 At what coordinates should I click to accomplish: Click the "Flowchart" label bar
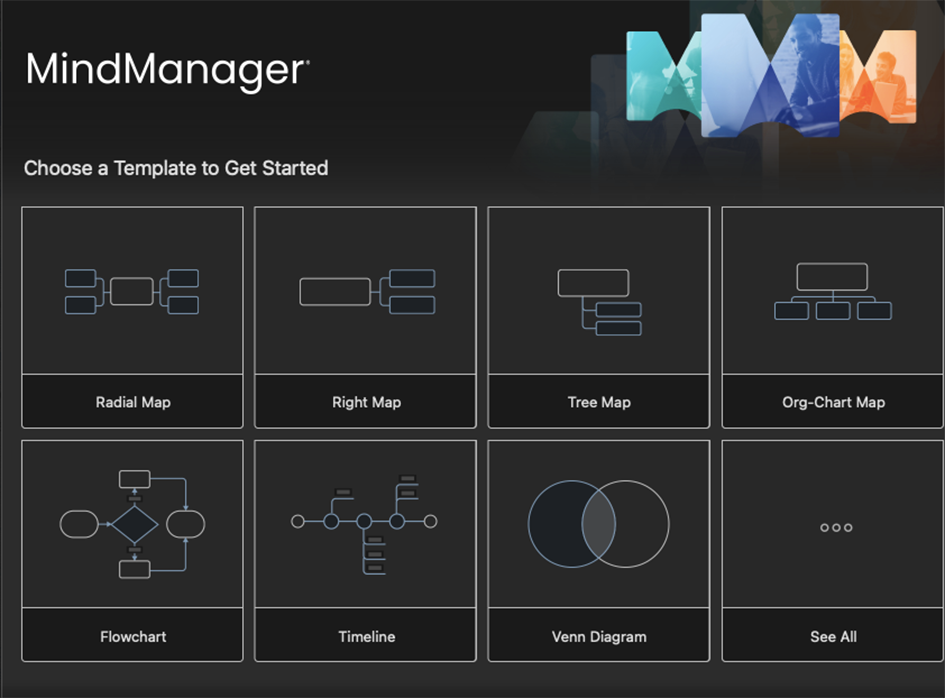pyautogui.click(x=133, y=635)
